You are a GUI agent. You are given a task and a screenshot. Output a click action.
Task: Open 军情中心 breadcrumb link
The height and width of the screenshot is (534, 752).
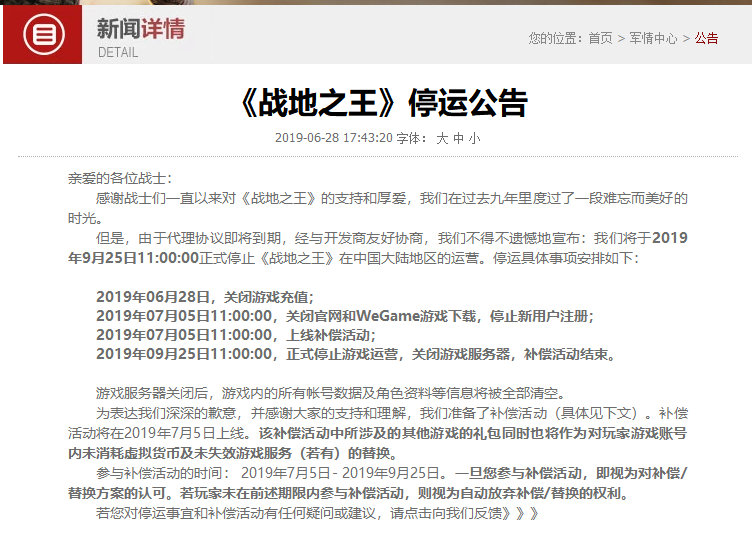click(653, 38)
